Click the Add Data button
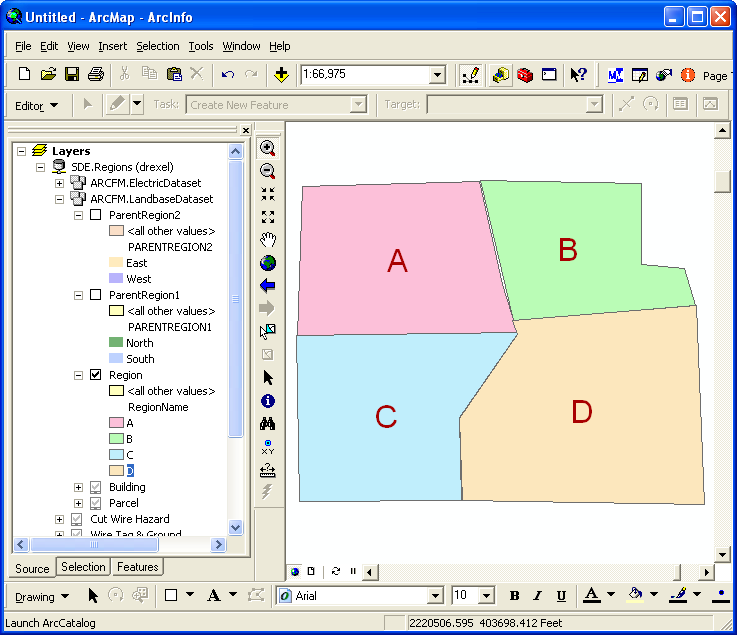The width and height of the screenshot is (737, 635). coord(282,74)
